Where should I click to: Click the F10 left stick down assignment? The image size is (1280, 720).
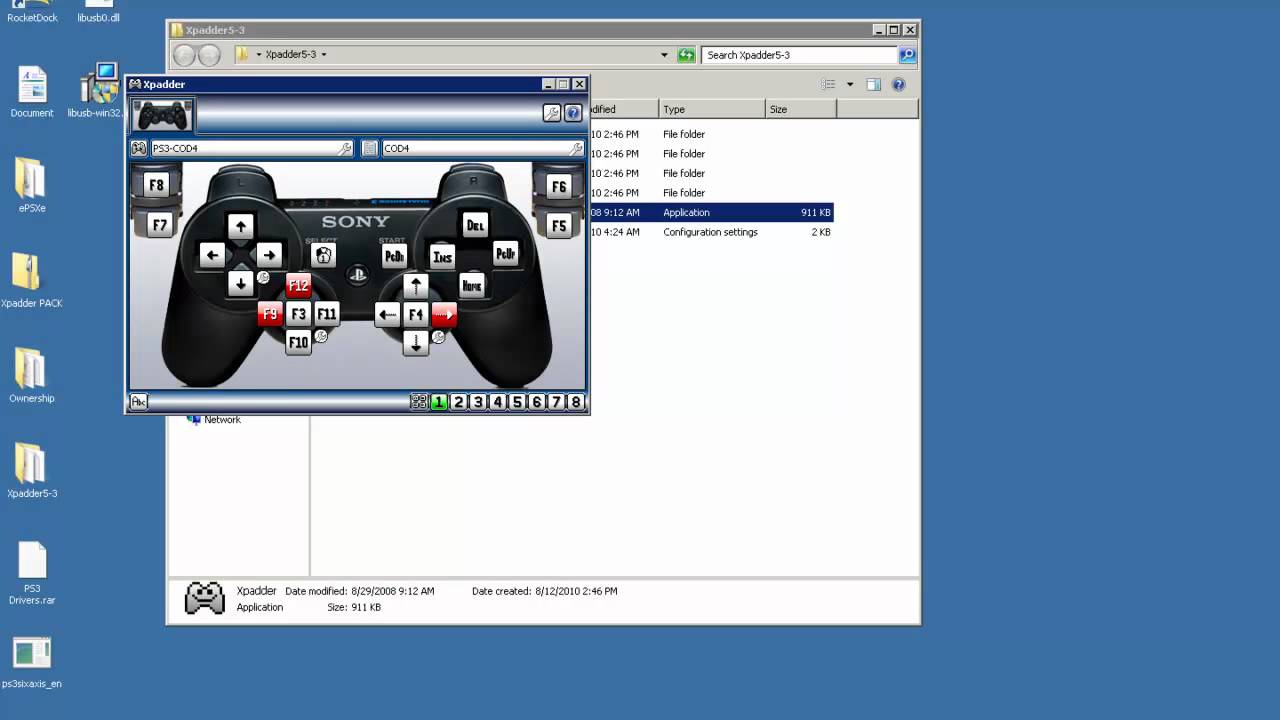pos(298,343)
